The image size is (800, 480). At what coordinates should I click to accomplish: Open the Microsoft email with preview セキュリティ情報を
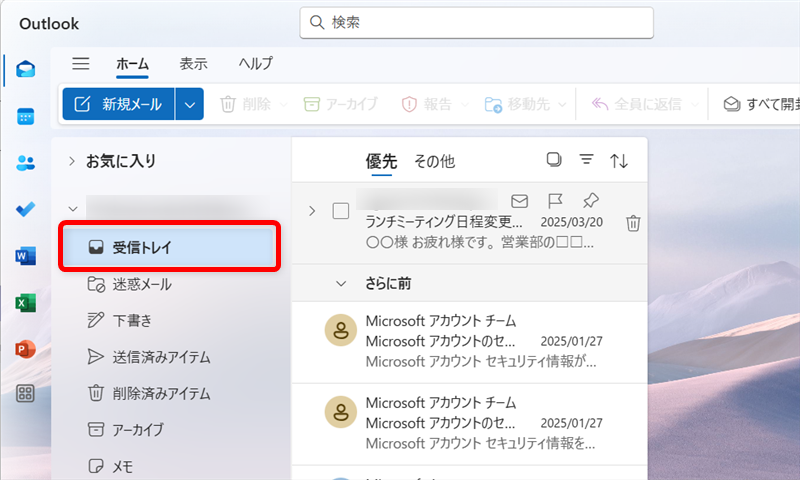[x=469, y=424]
